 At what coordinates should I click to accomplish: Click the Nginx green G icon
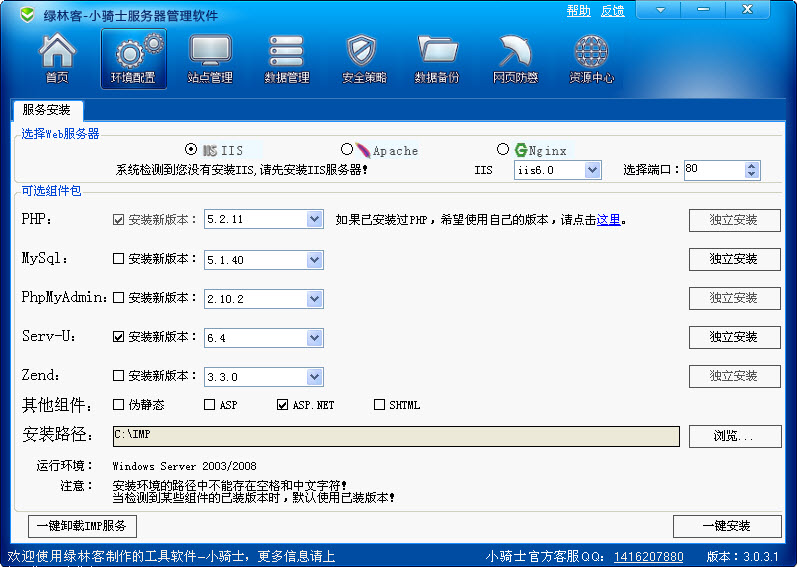(x=521, y=150)
